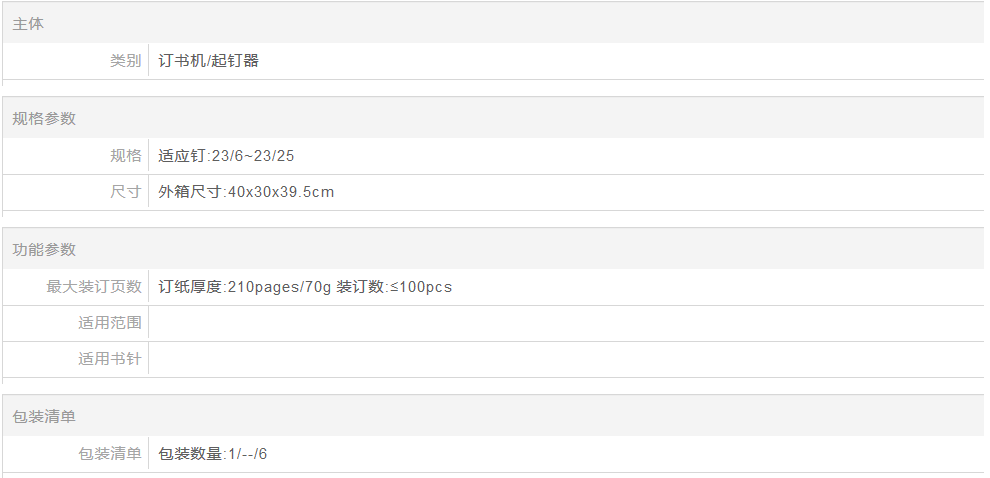Click the 订书机 text in the category value
Image resolution: width=990 pixels, height=478 pixels.
(x=181, y=61)
